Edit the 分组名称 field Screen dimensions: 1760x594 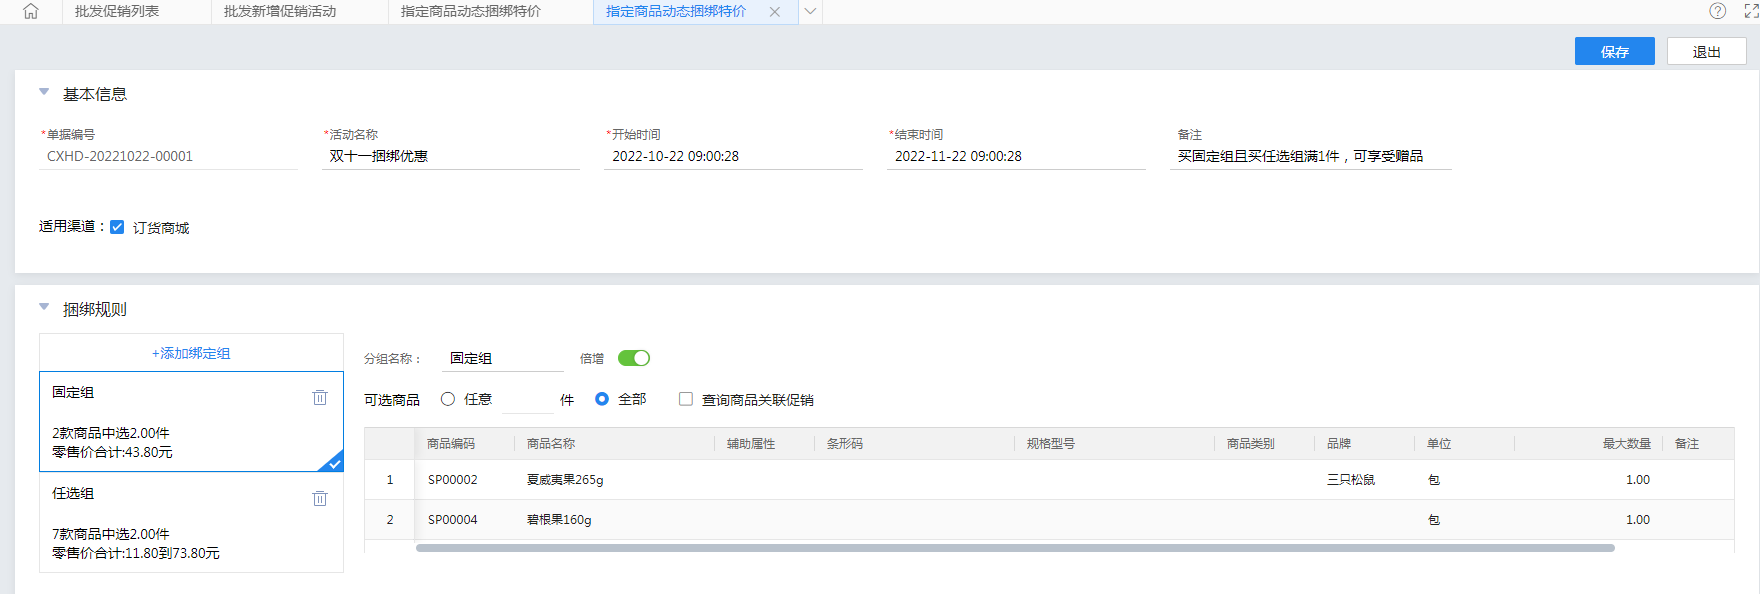(503, 358)
